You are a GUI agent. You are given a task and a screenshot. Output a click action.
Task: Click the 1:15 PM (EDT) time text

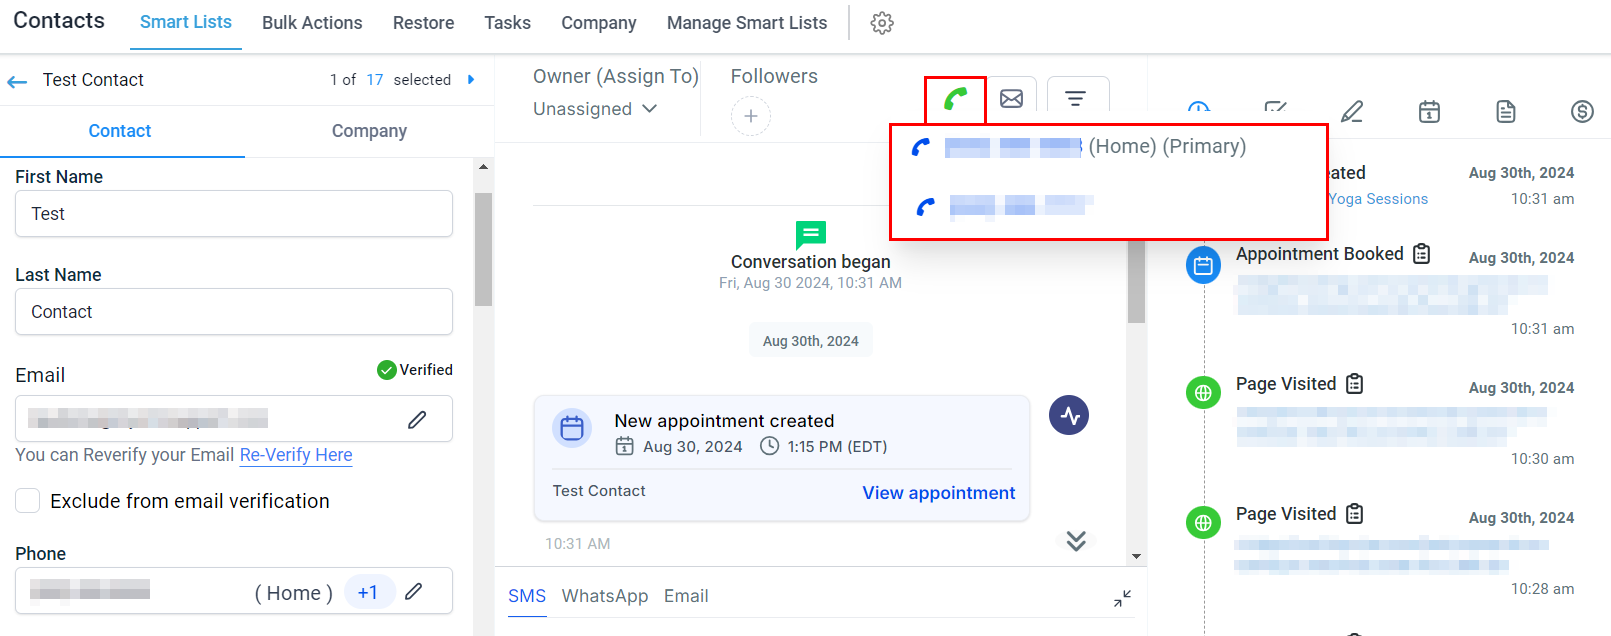point(837,447)
